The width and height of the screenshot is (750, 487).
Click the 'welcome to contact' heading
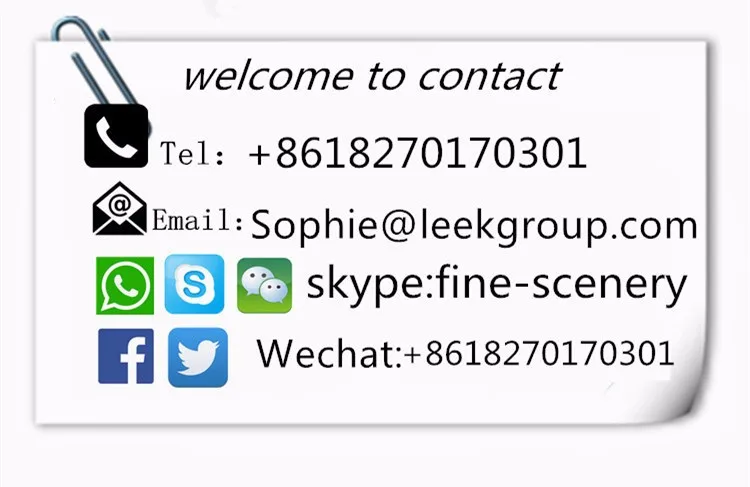[x=372, y=77]
